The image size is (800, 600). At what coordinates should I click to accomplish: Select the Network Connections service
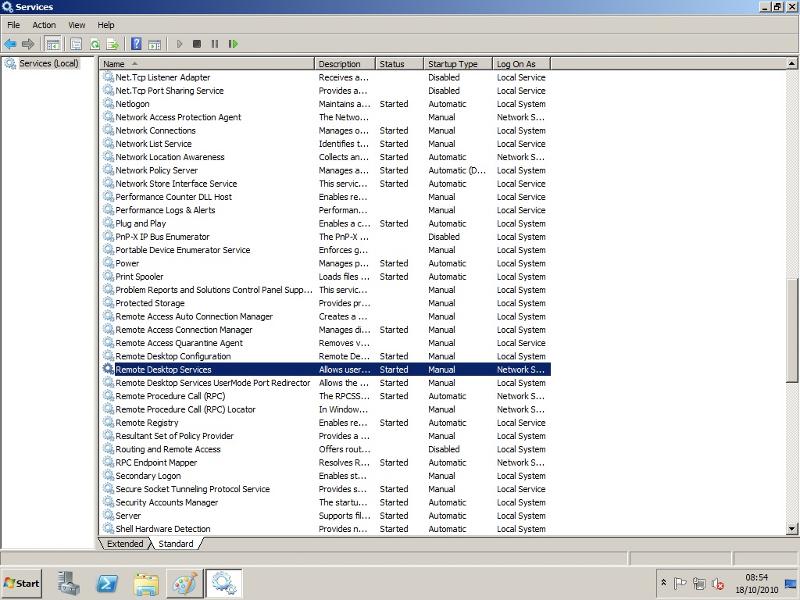[x=325, y=130]
